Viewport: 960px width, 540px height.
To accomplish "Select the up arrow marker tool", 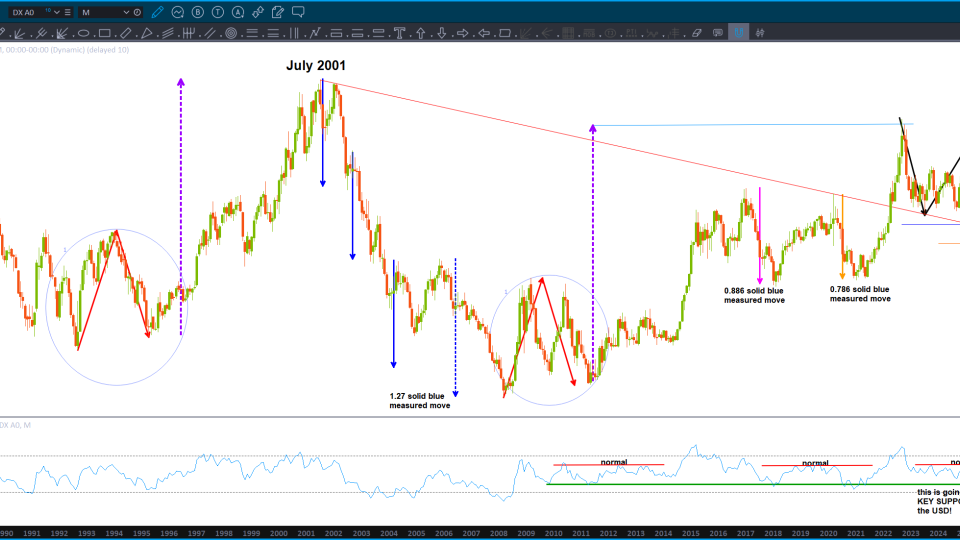I will [x=421, y=33].
